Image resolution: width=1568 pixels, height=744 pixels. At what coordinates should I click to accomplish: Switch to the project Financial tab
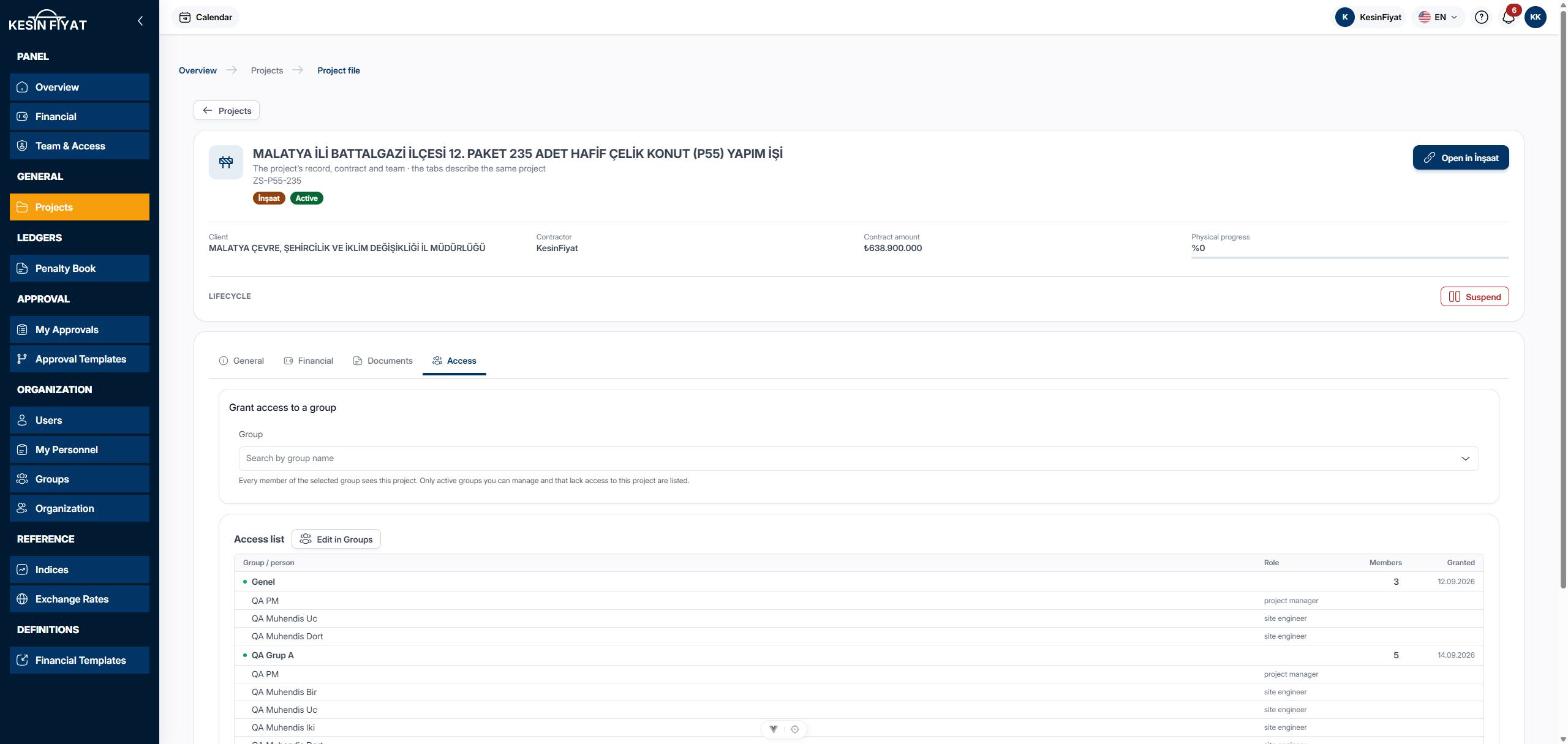(308, 361)
